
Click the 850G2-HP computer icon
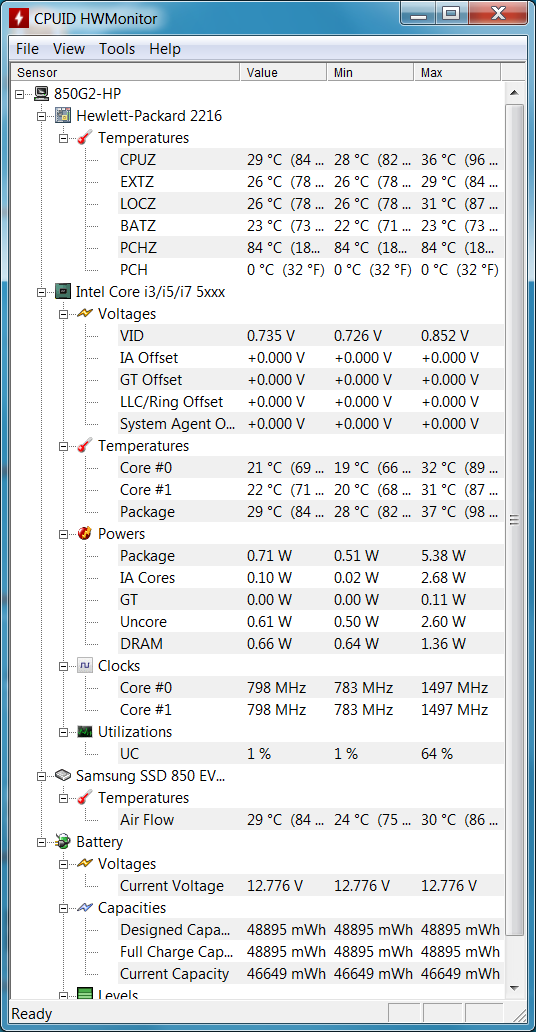pos(41,94)
